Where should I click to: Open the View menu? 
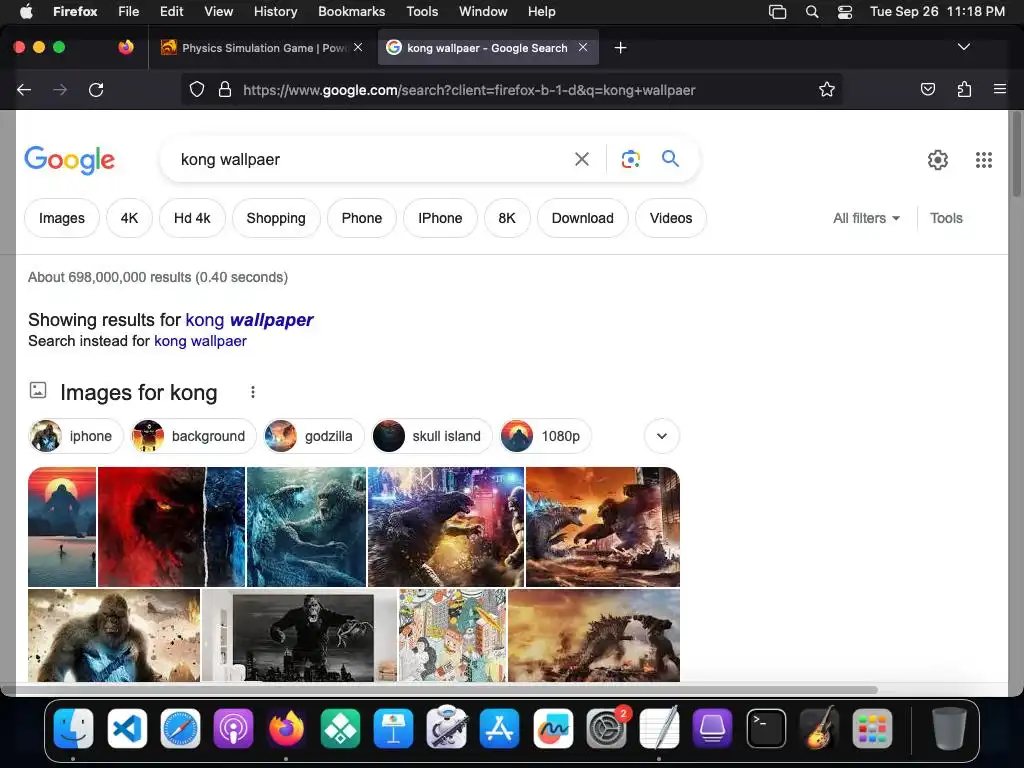pos(218,12)
